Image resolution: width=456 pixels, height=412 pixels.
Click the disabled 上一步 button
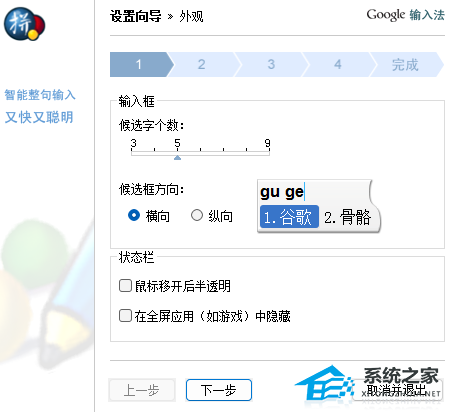coord(142,390)
